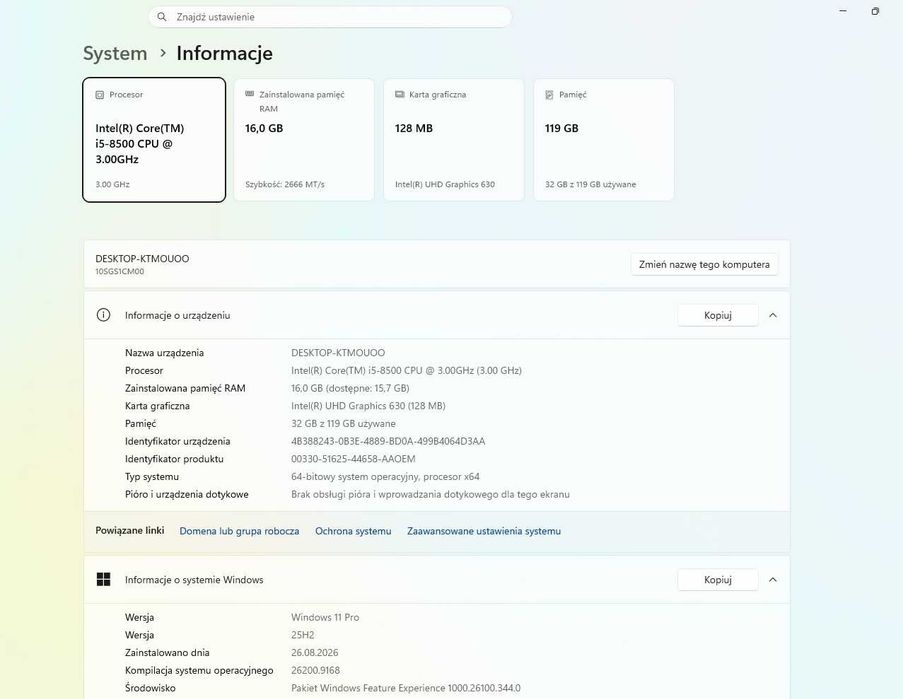Viewport: 903px width, 699px height.
Task: Click the Nazwa urządzenia value DESKTOP-KTMOUOO
Action: [x=338, y=352]
